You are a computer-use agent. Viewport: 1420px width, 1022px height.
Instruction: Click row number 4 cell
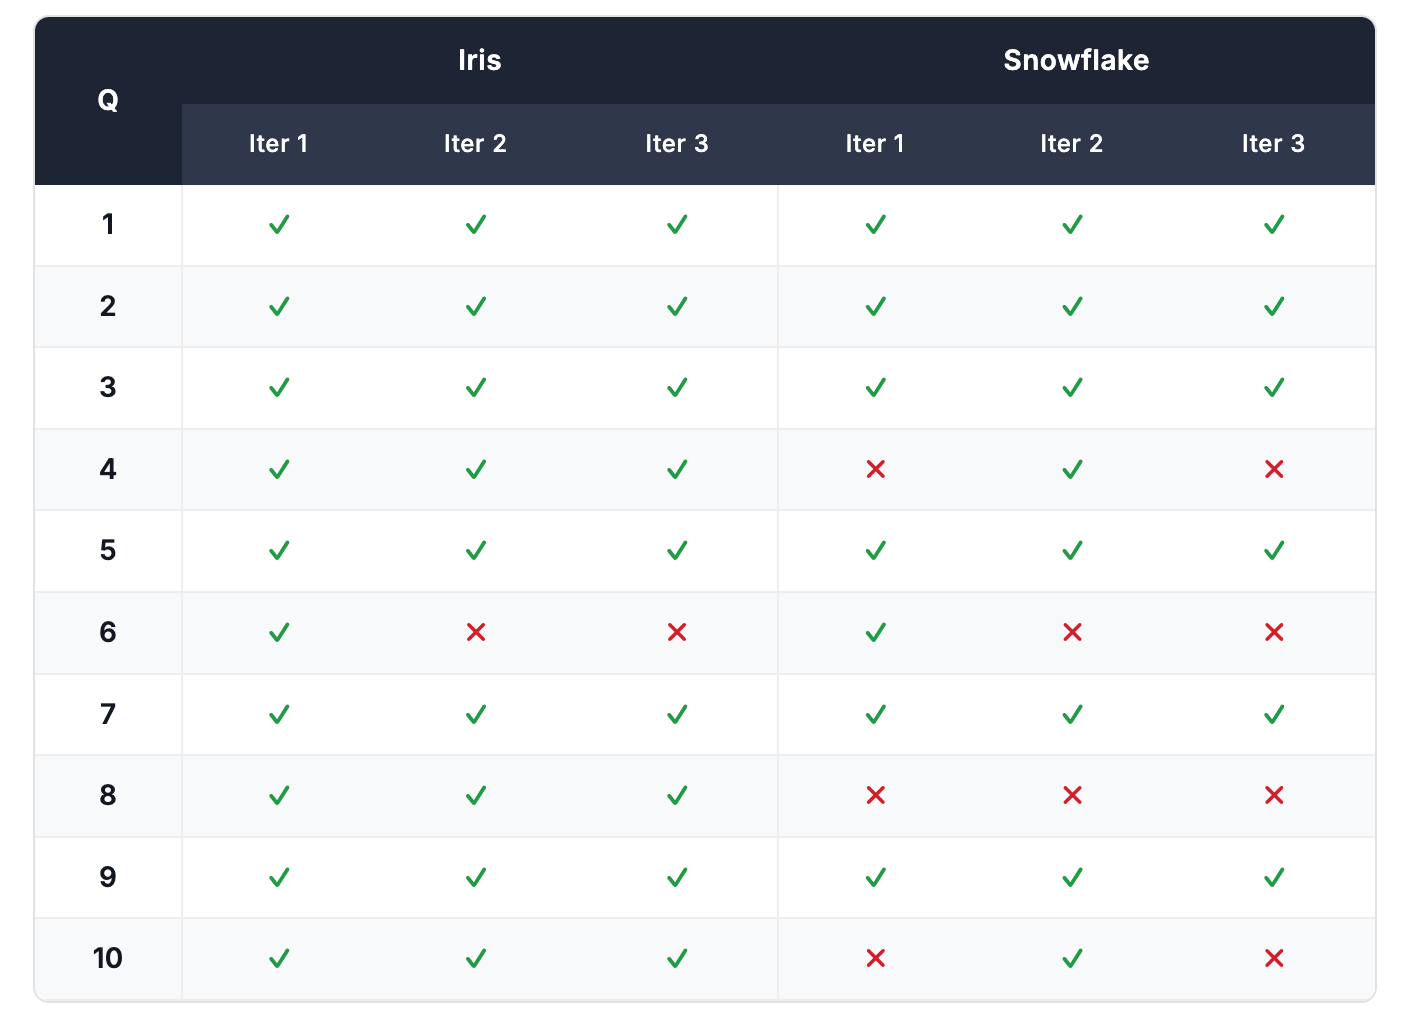click(108, 470)
